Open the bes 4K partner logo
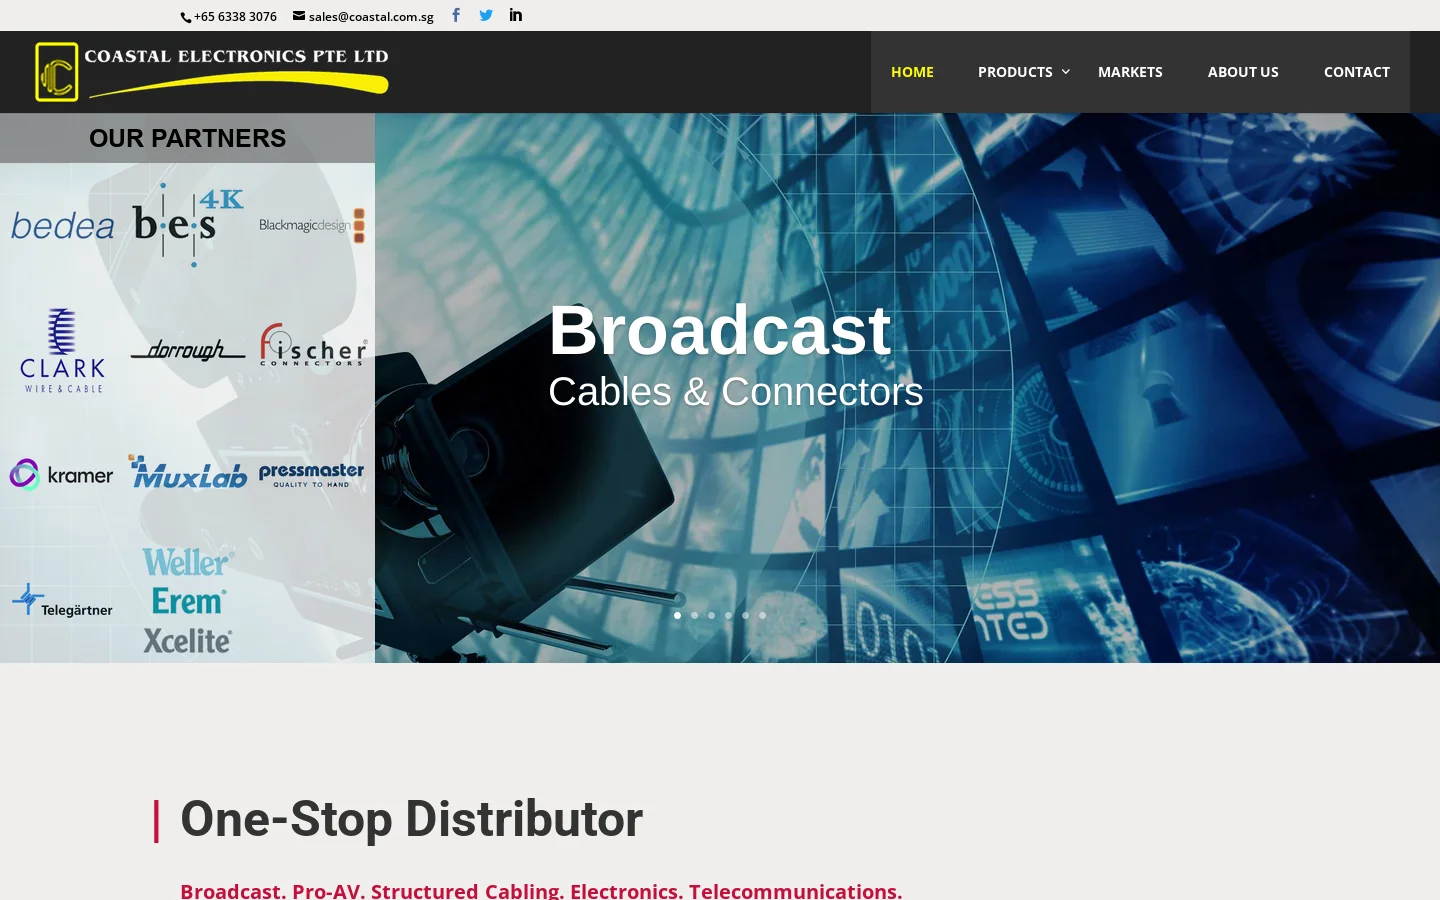1440x900 pixels. tap(188, 225)
